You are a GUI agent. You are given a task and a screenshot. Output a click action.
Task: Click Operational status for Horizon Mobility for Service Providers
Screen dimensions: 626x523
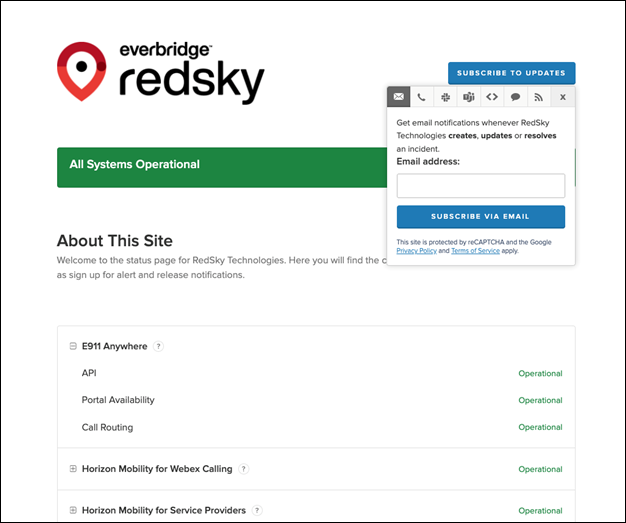pos(540,511)
